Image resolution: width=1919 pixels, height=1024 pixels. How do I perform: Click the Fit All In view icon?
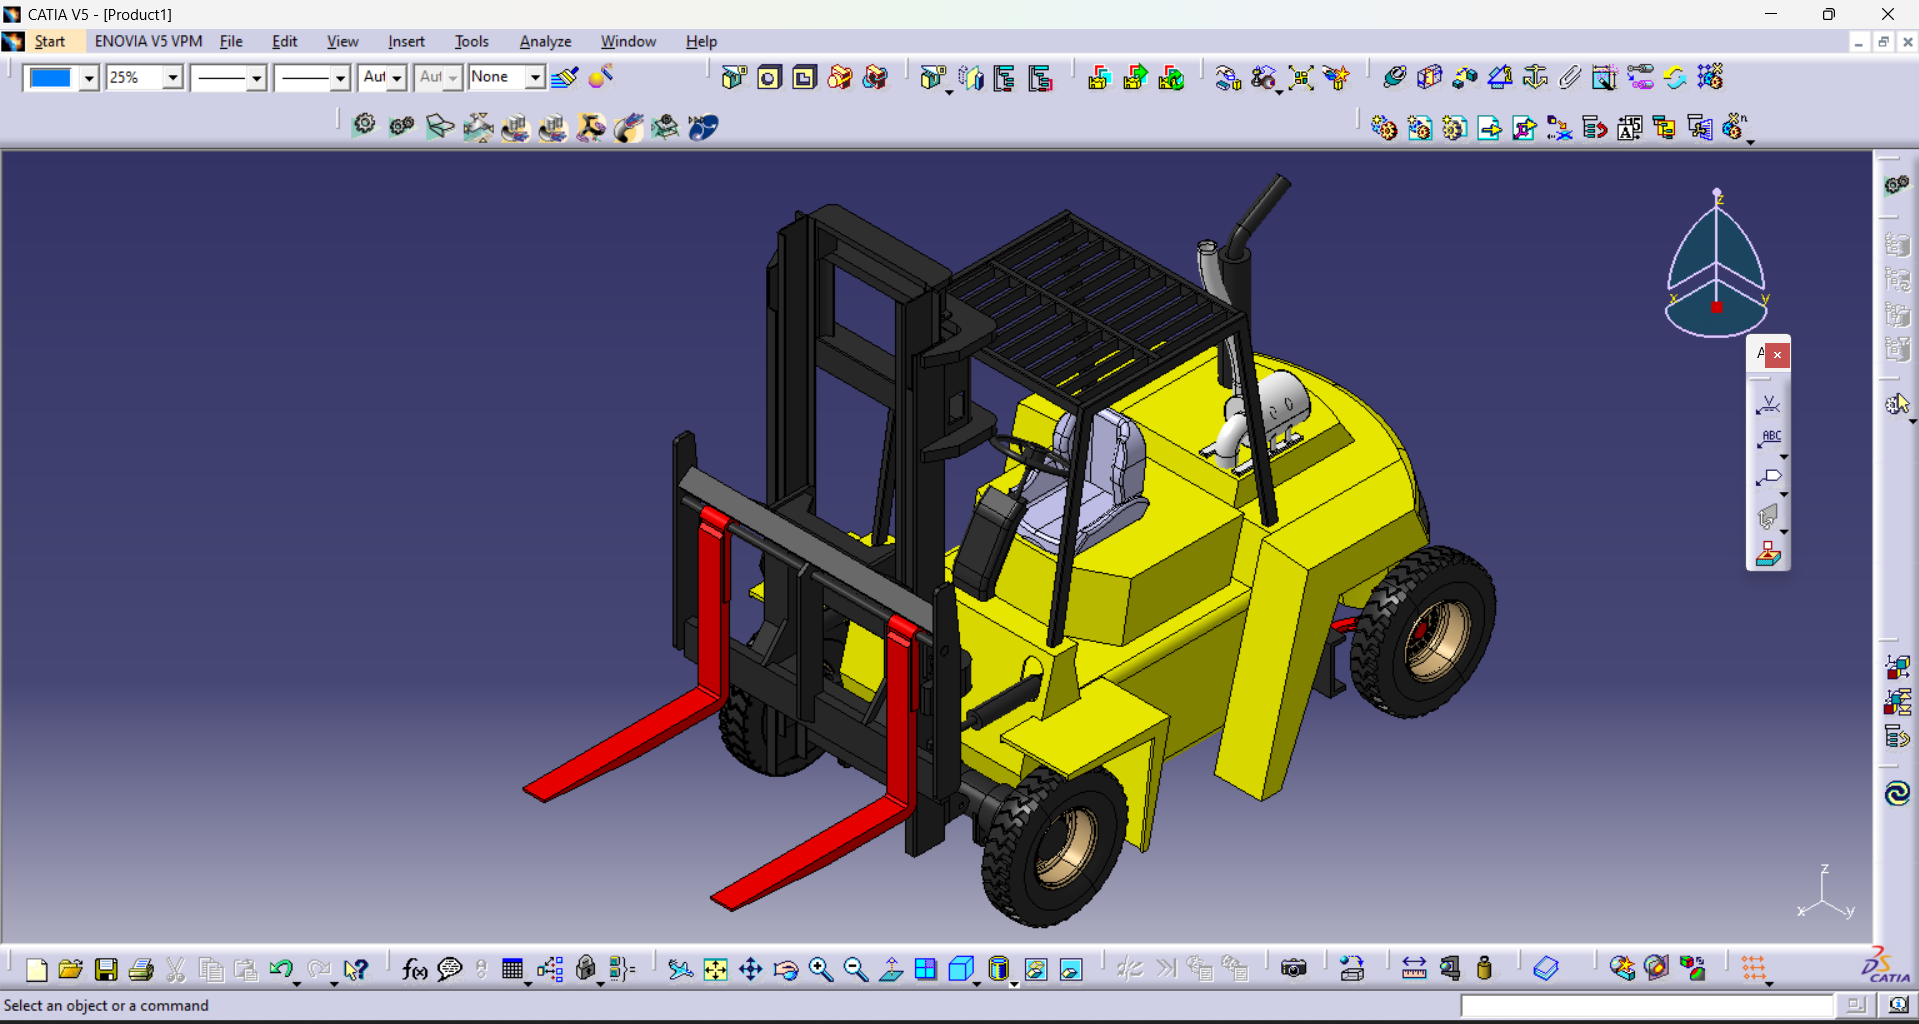[715, 969]
